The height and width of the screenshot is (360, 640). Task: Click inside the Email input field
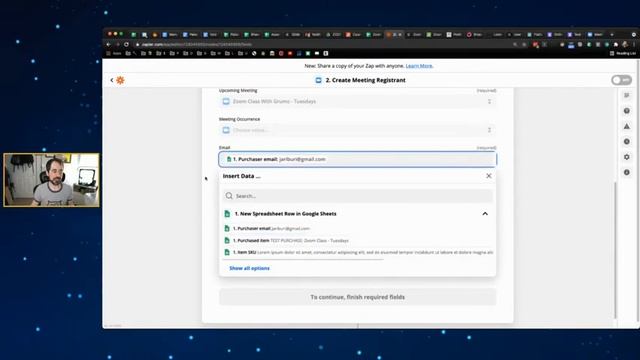(x=358, y=159)
